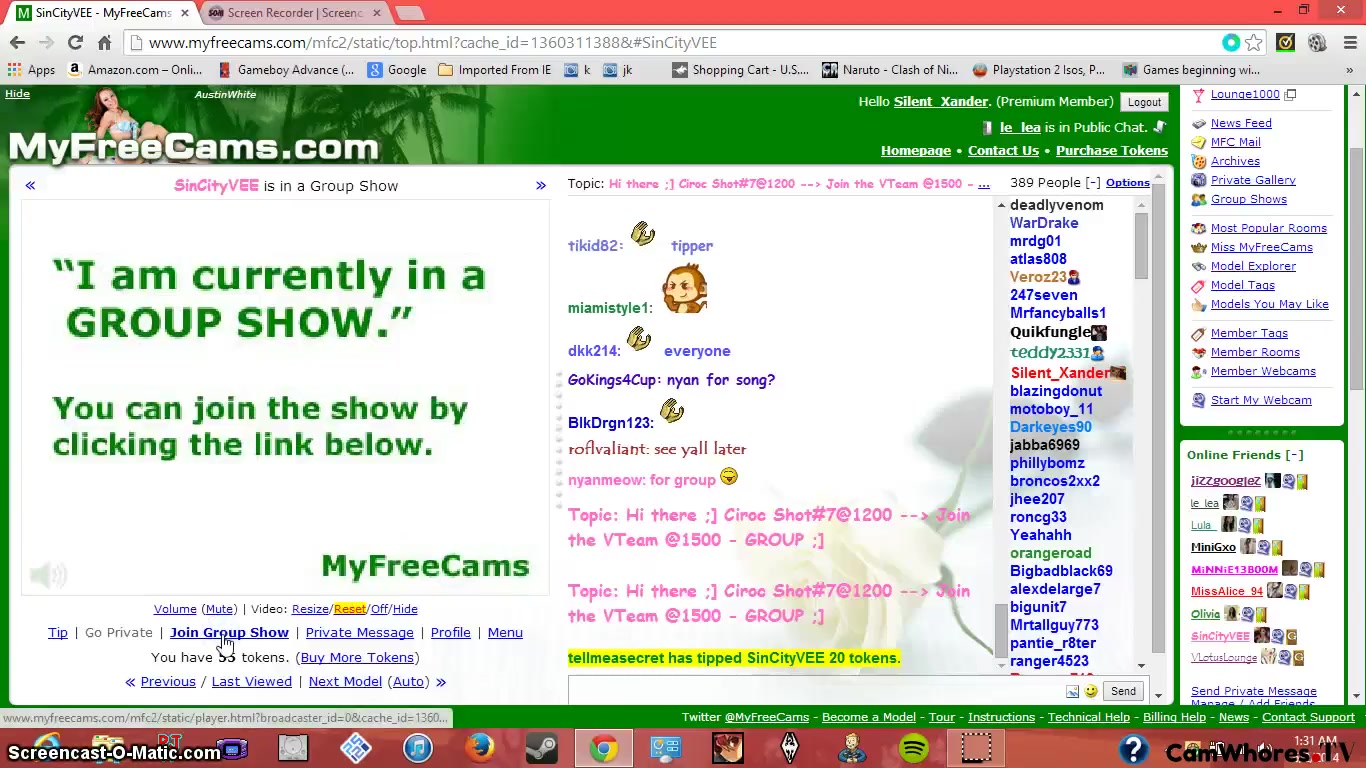Click the Logout button

(x=1144, y=102)
